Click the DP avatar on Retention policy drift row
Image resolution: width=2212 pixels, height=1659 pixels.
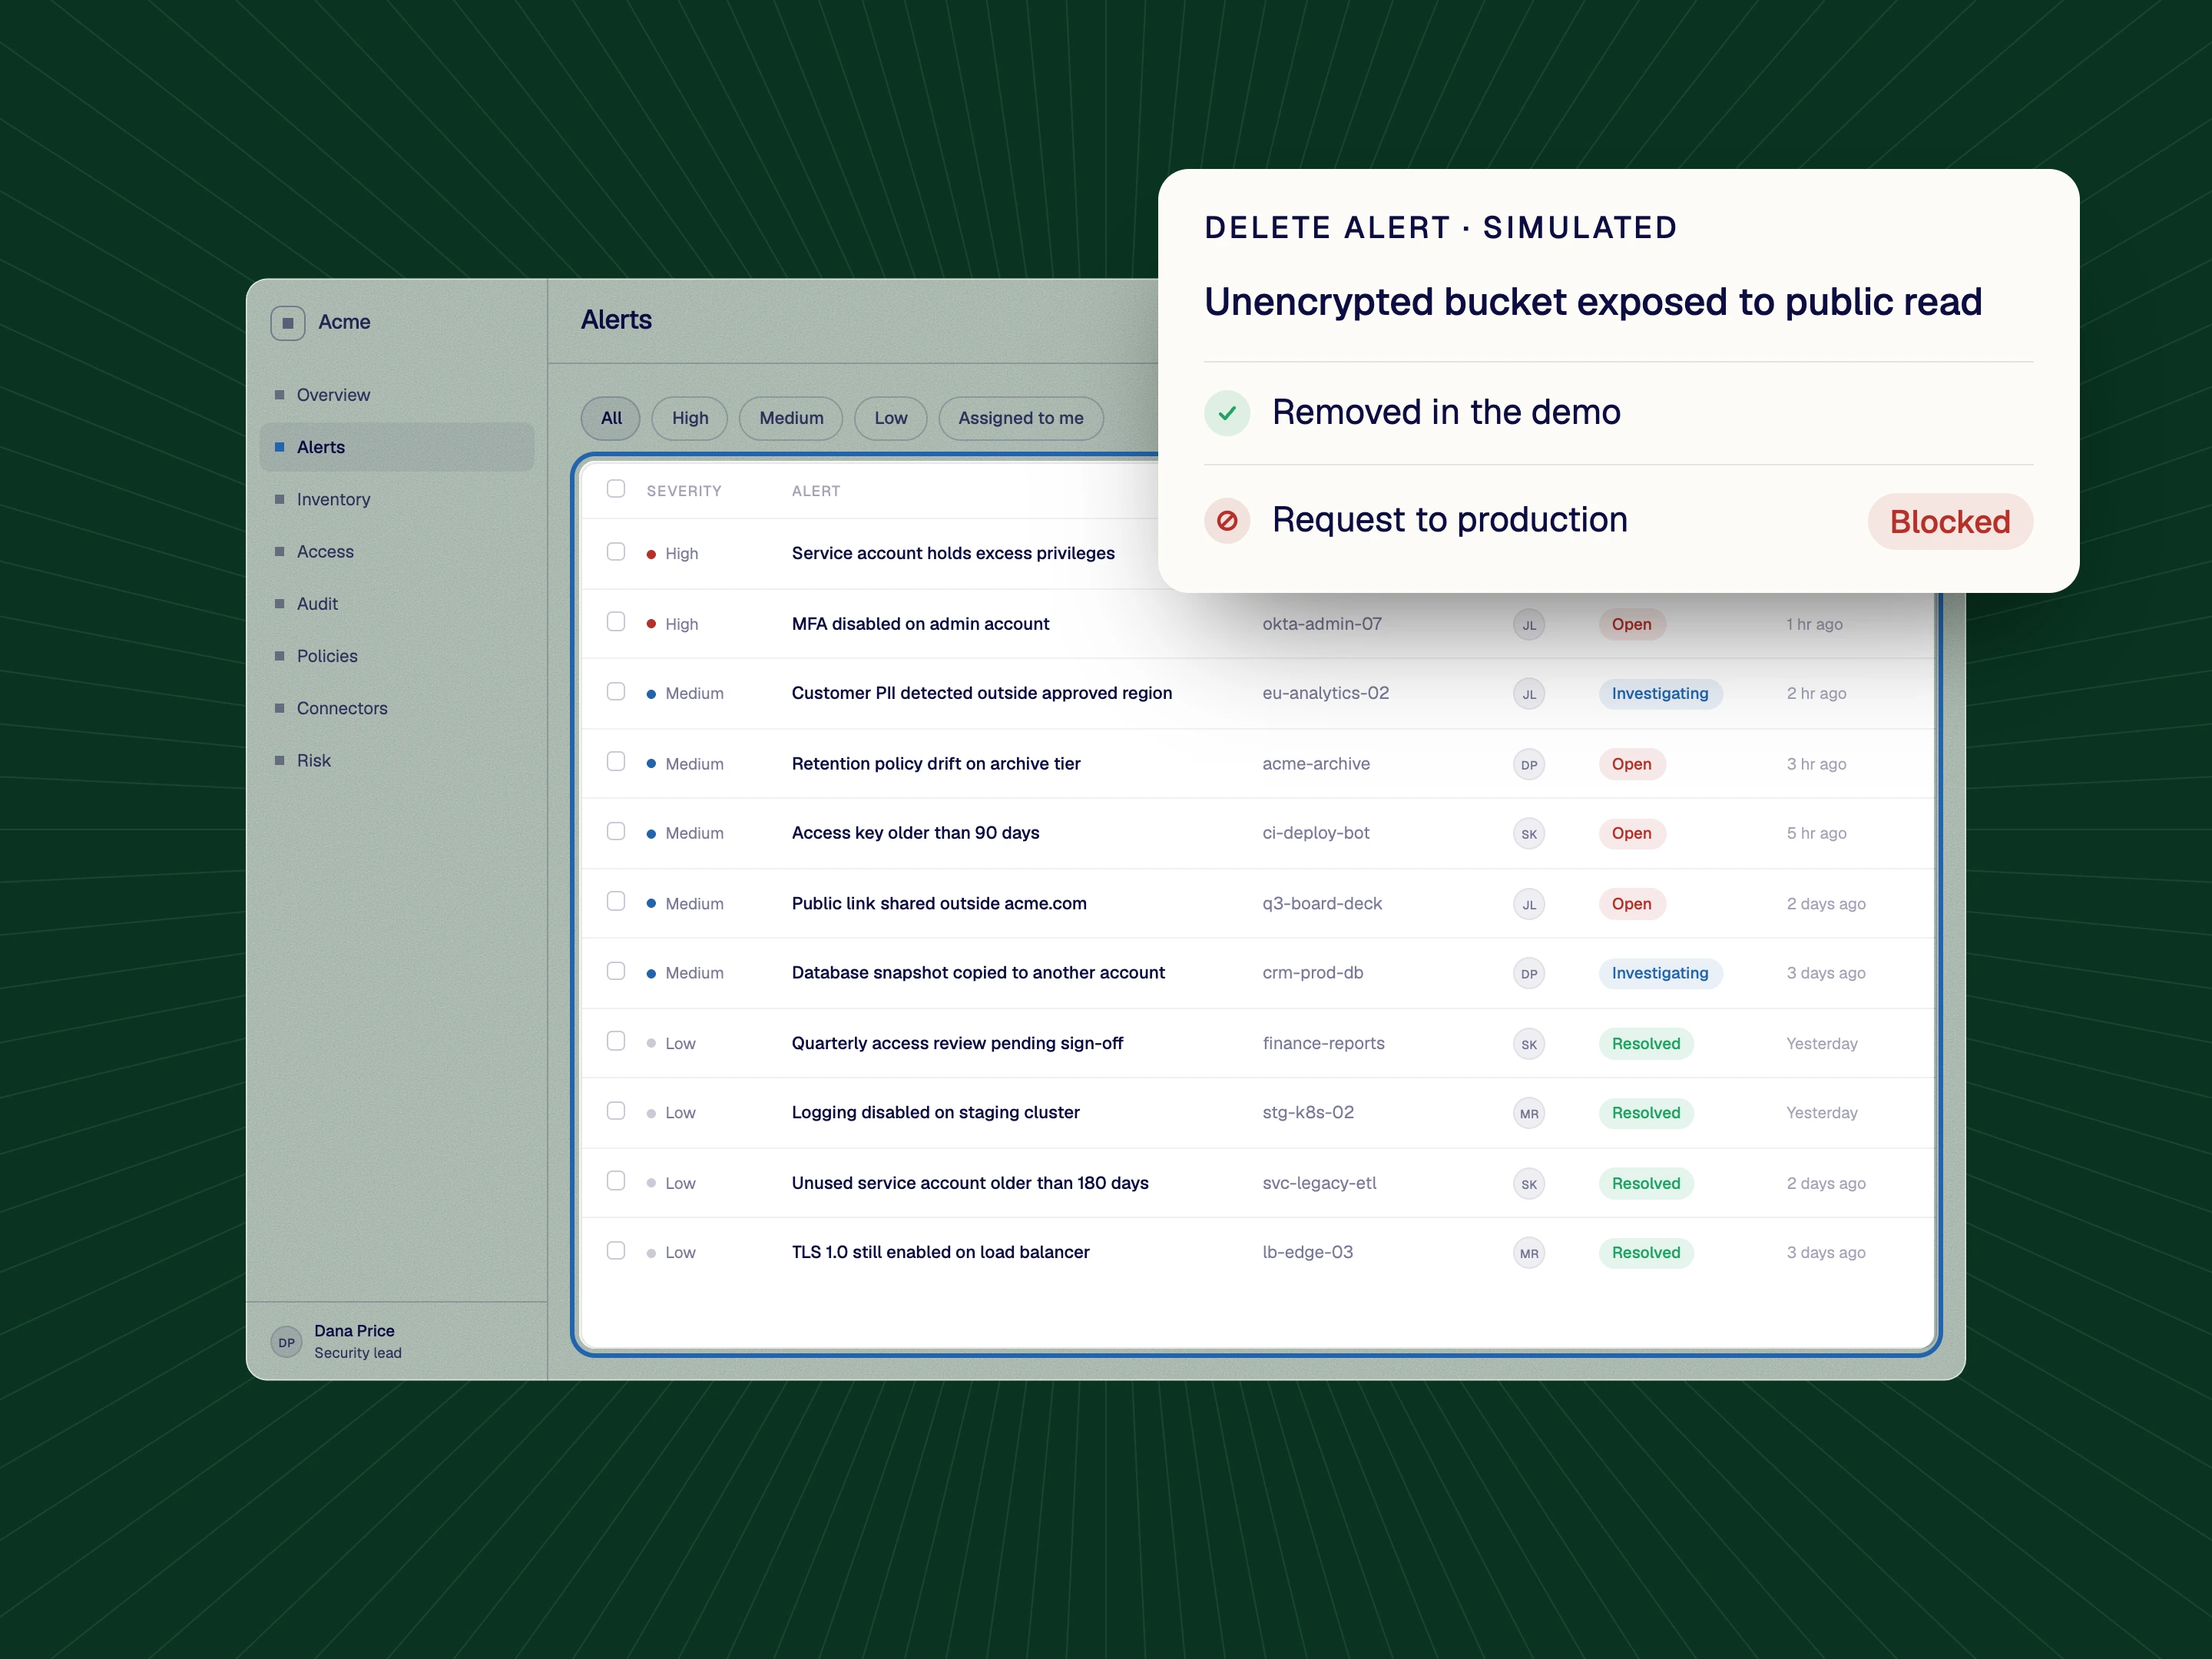tap(1529, 765)
